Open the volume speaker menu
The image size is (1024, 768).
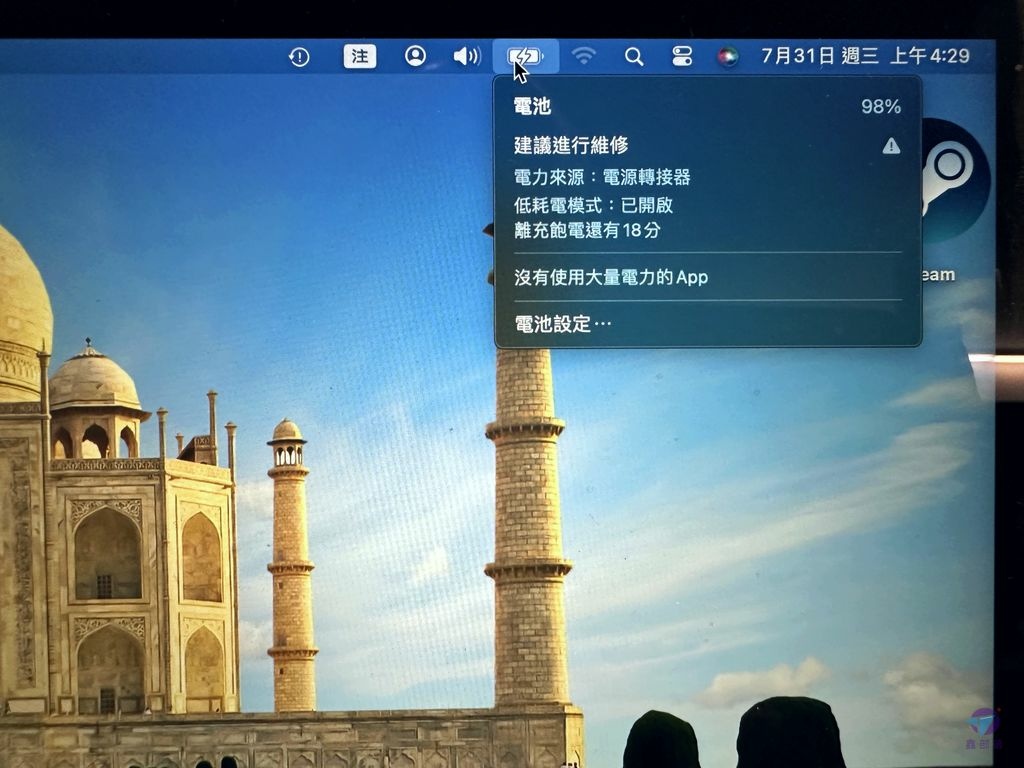[x=467, y=56]
